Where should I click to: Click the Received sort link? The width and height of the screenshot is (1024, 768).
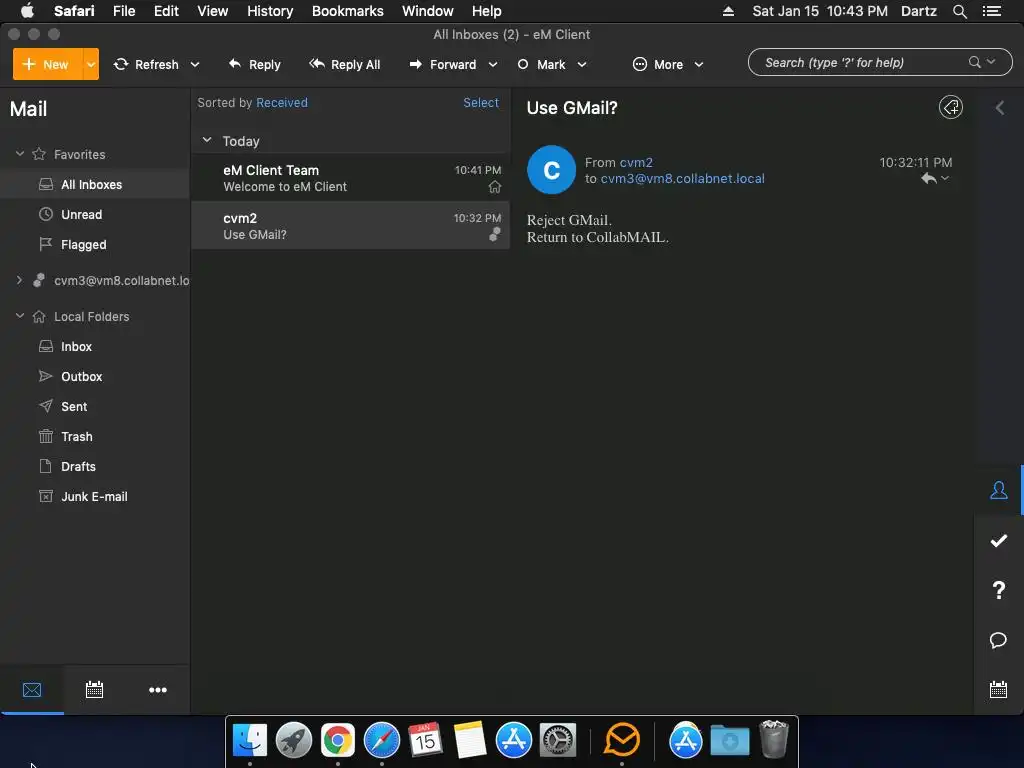tap(281, 103)
